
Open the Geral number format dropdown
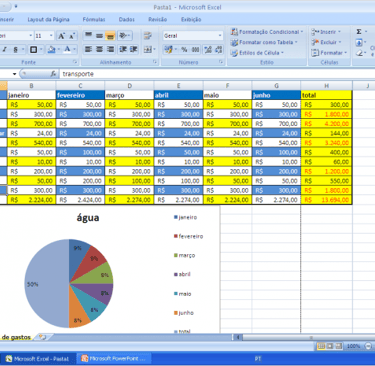pyautogui.click(x=220, y=36)
